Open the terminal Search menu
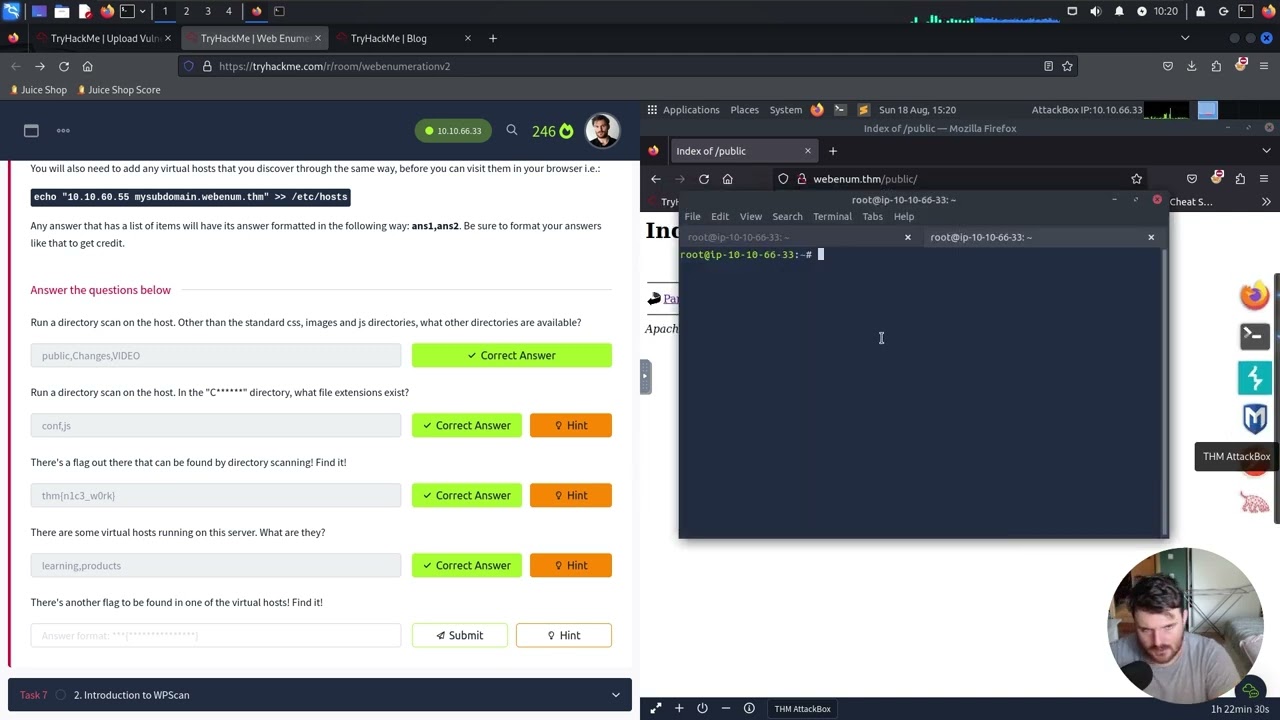The width and height of the screenshot is (1280, 720). [x=787, y=217]
